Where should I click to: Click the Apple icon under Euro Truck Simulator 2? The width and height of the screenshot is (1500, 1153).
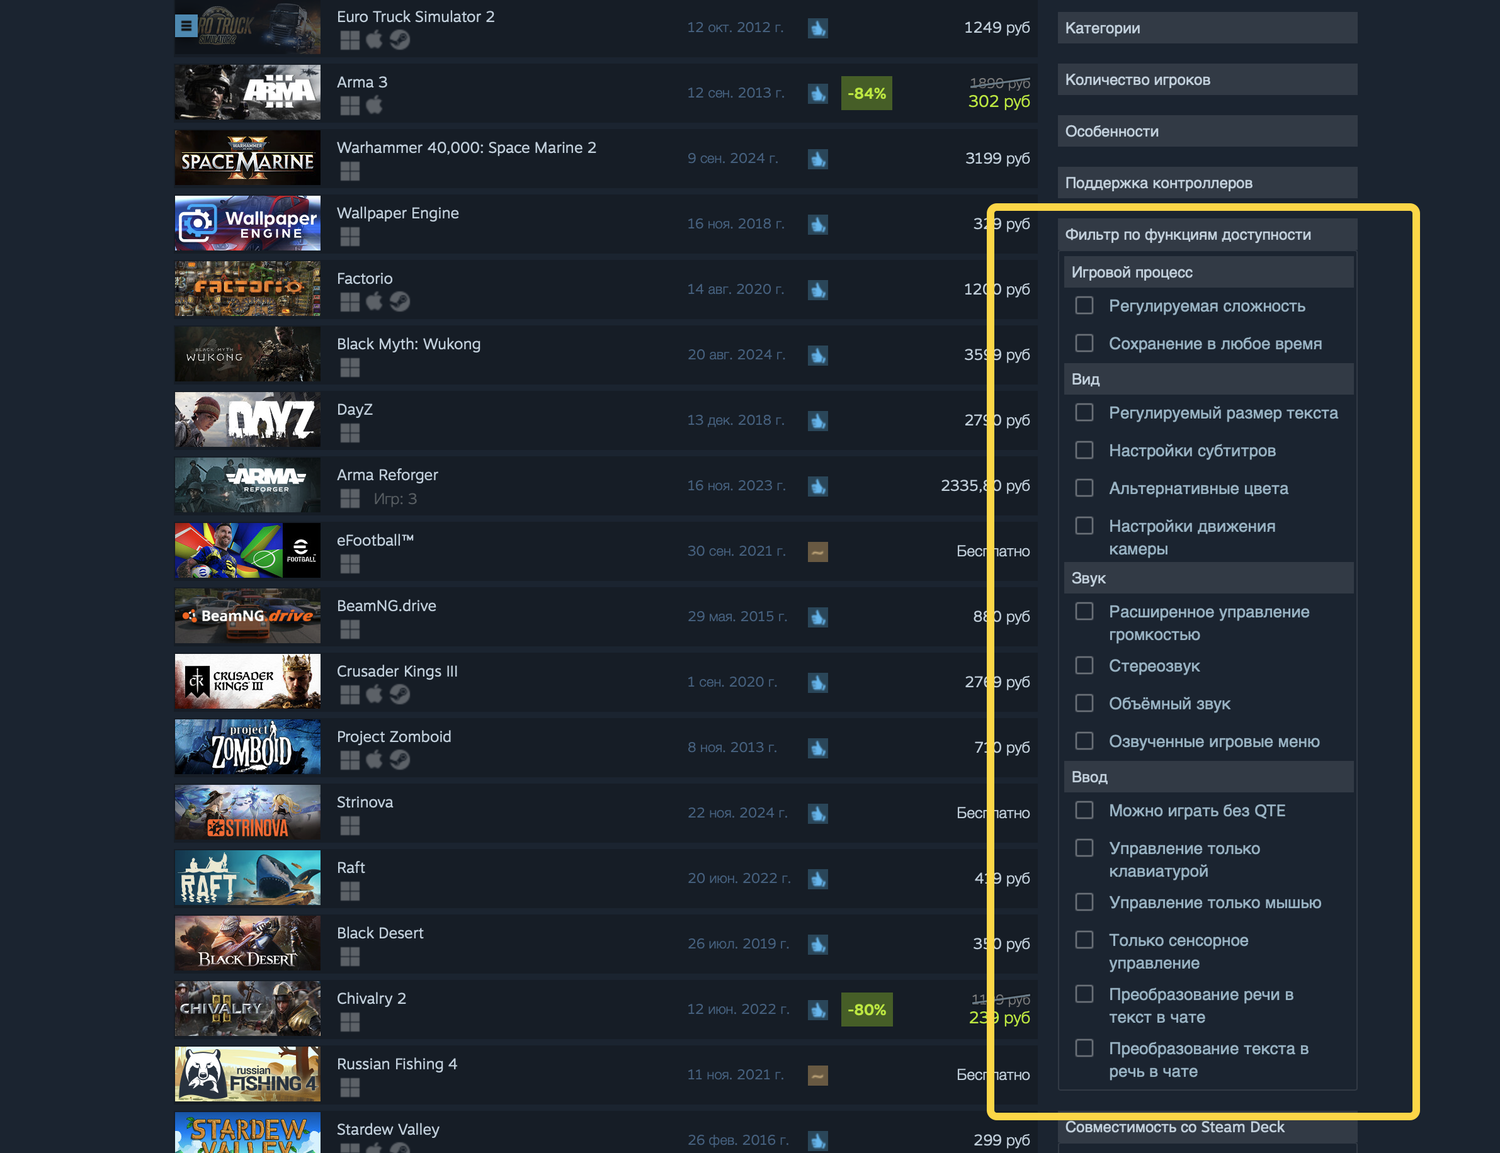coord(374,40)
